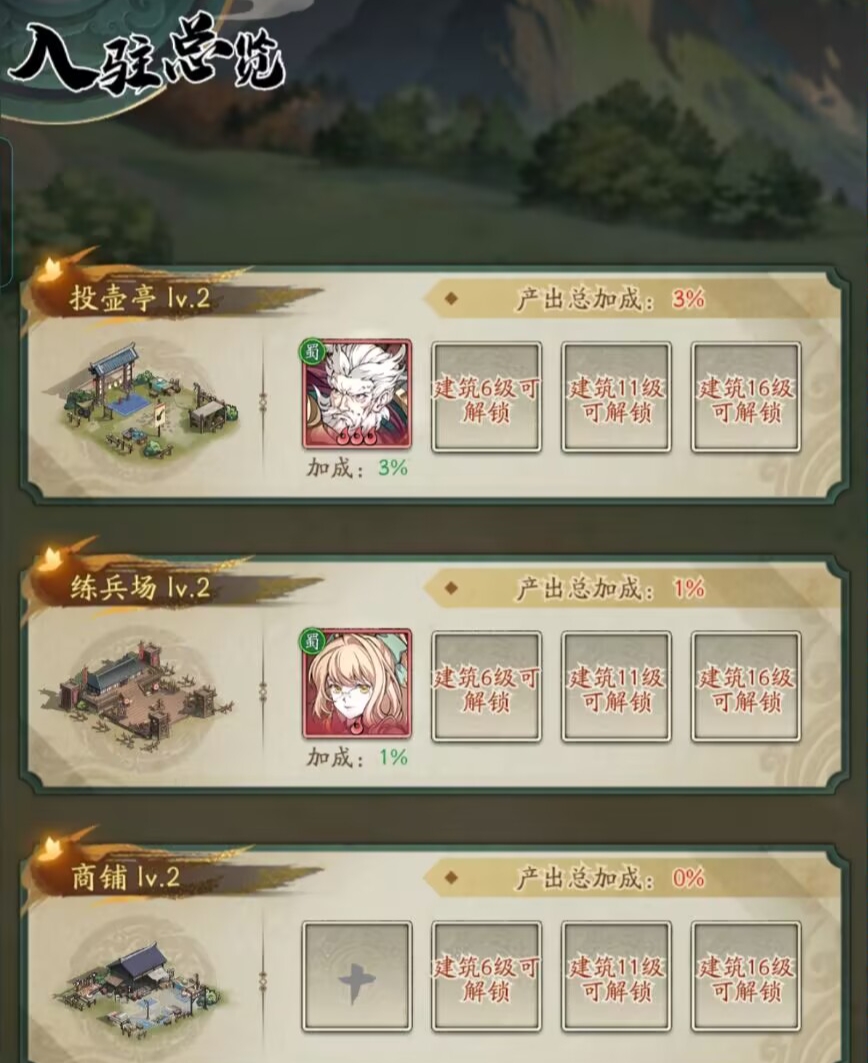
Task: Click 投壶亭 locked slot 建筑11级可解锁
Action: (x=616, y=397)
